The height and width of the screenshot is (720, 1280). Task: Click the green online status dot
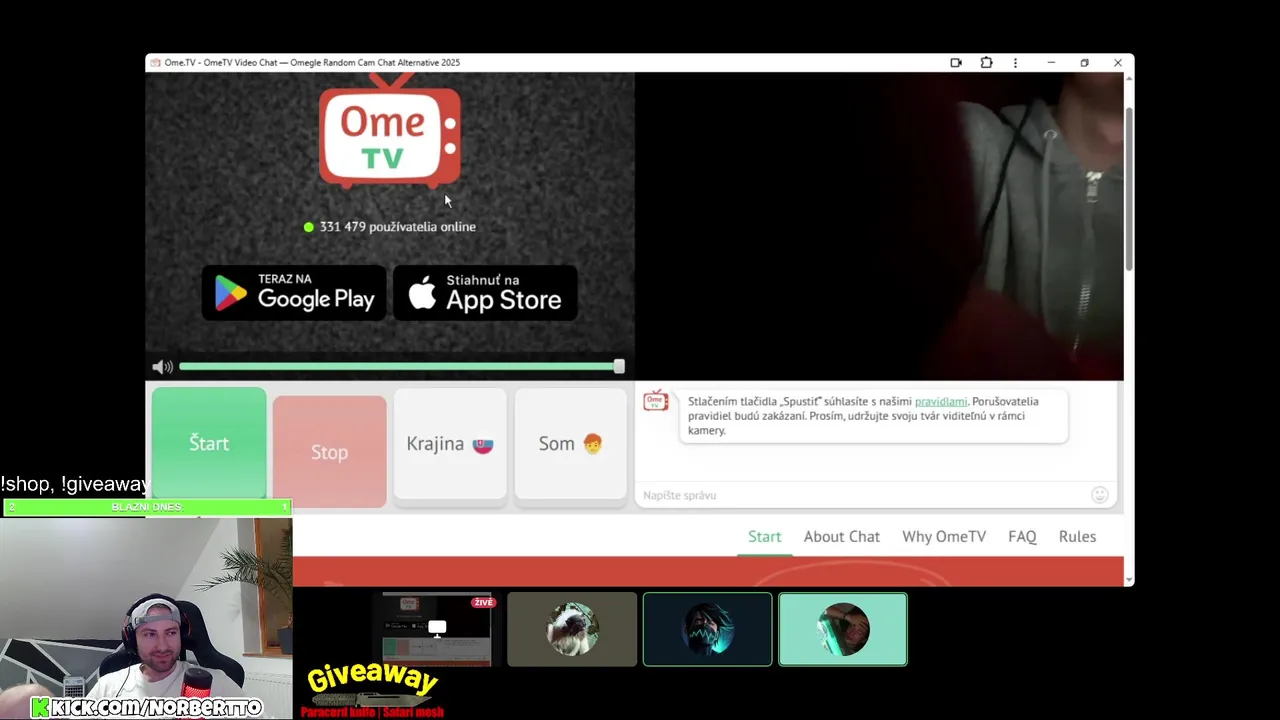(309, 227)
